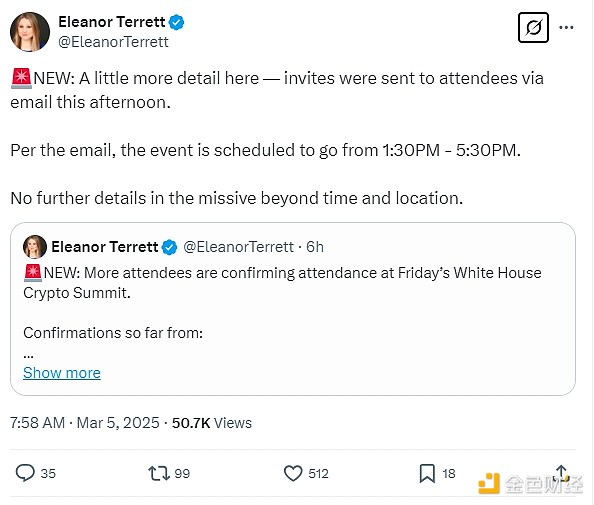Viewport: 594px width, 505px height.
Task: Open the quoted tweet's 6h timestamp
Action: click(315, 247)
